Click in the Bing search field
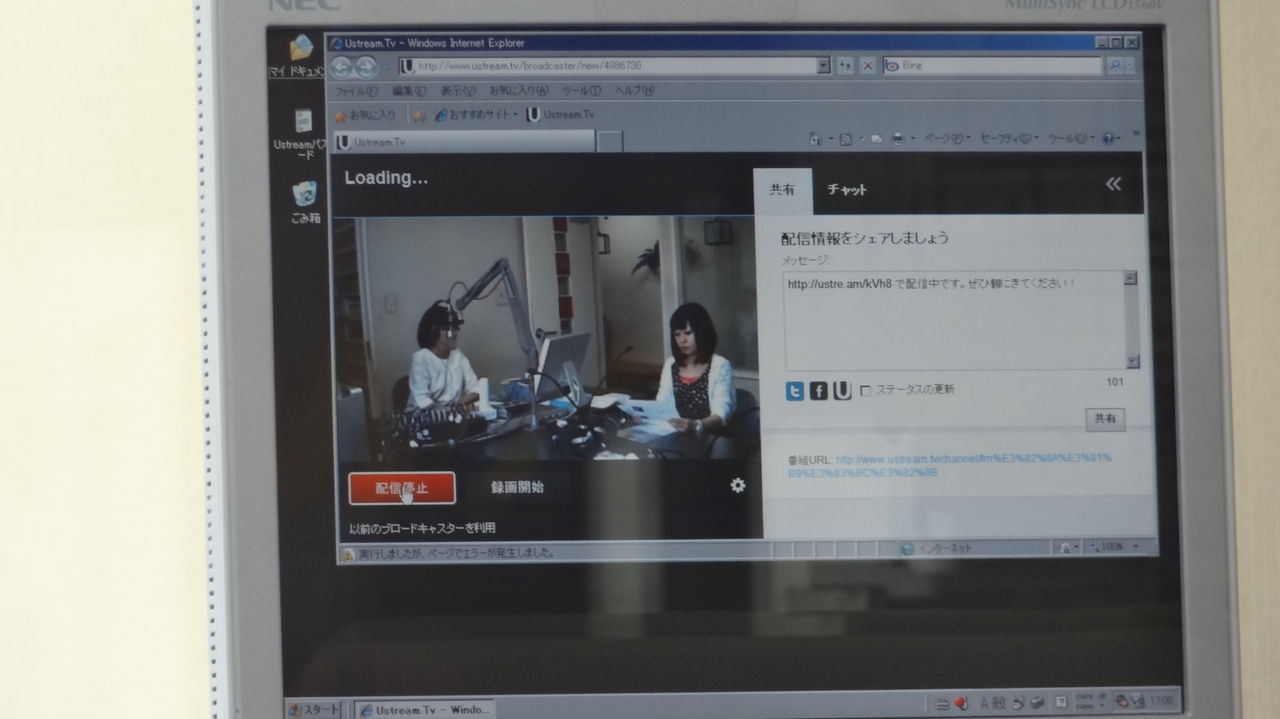Screen dimensions: 1280x719 click(x=992, y=65)
